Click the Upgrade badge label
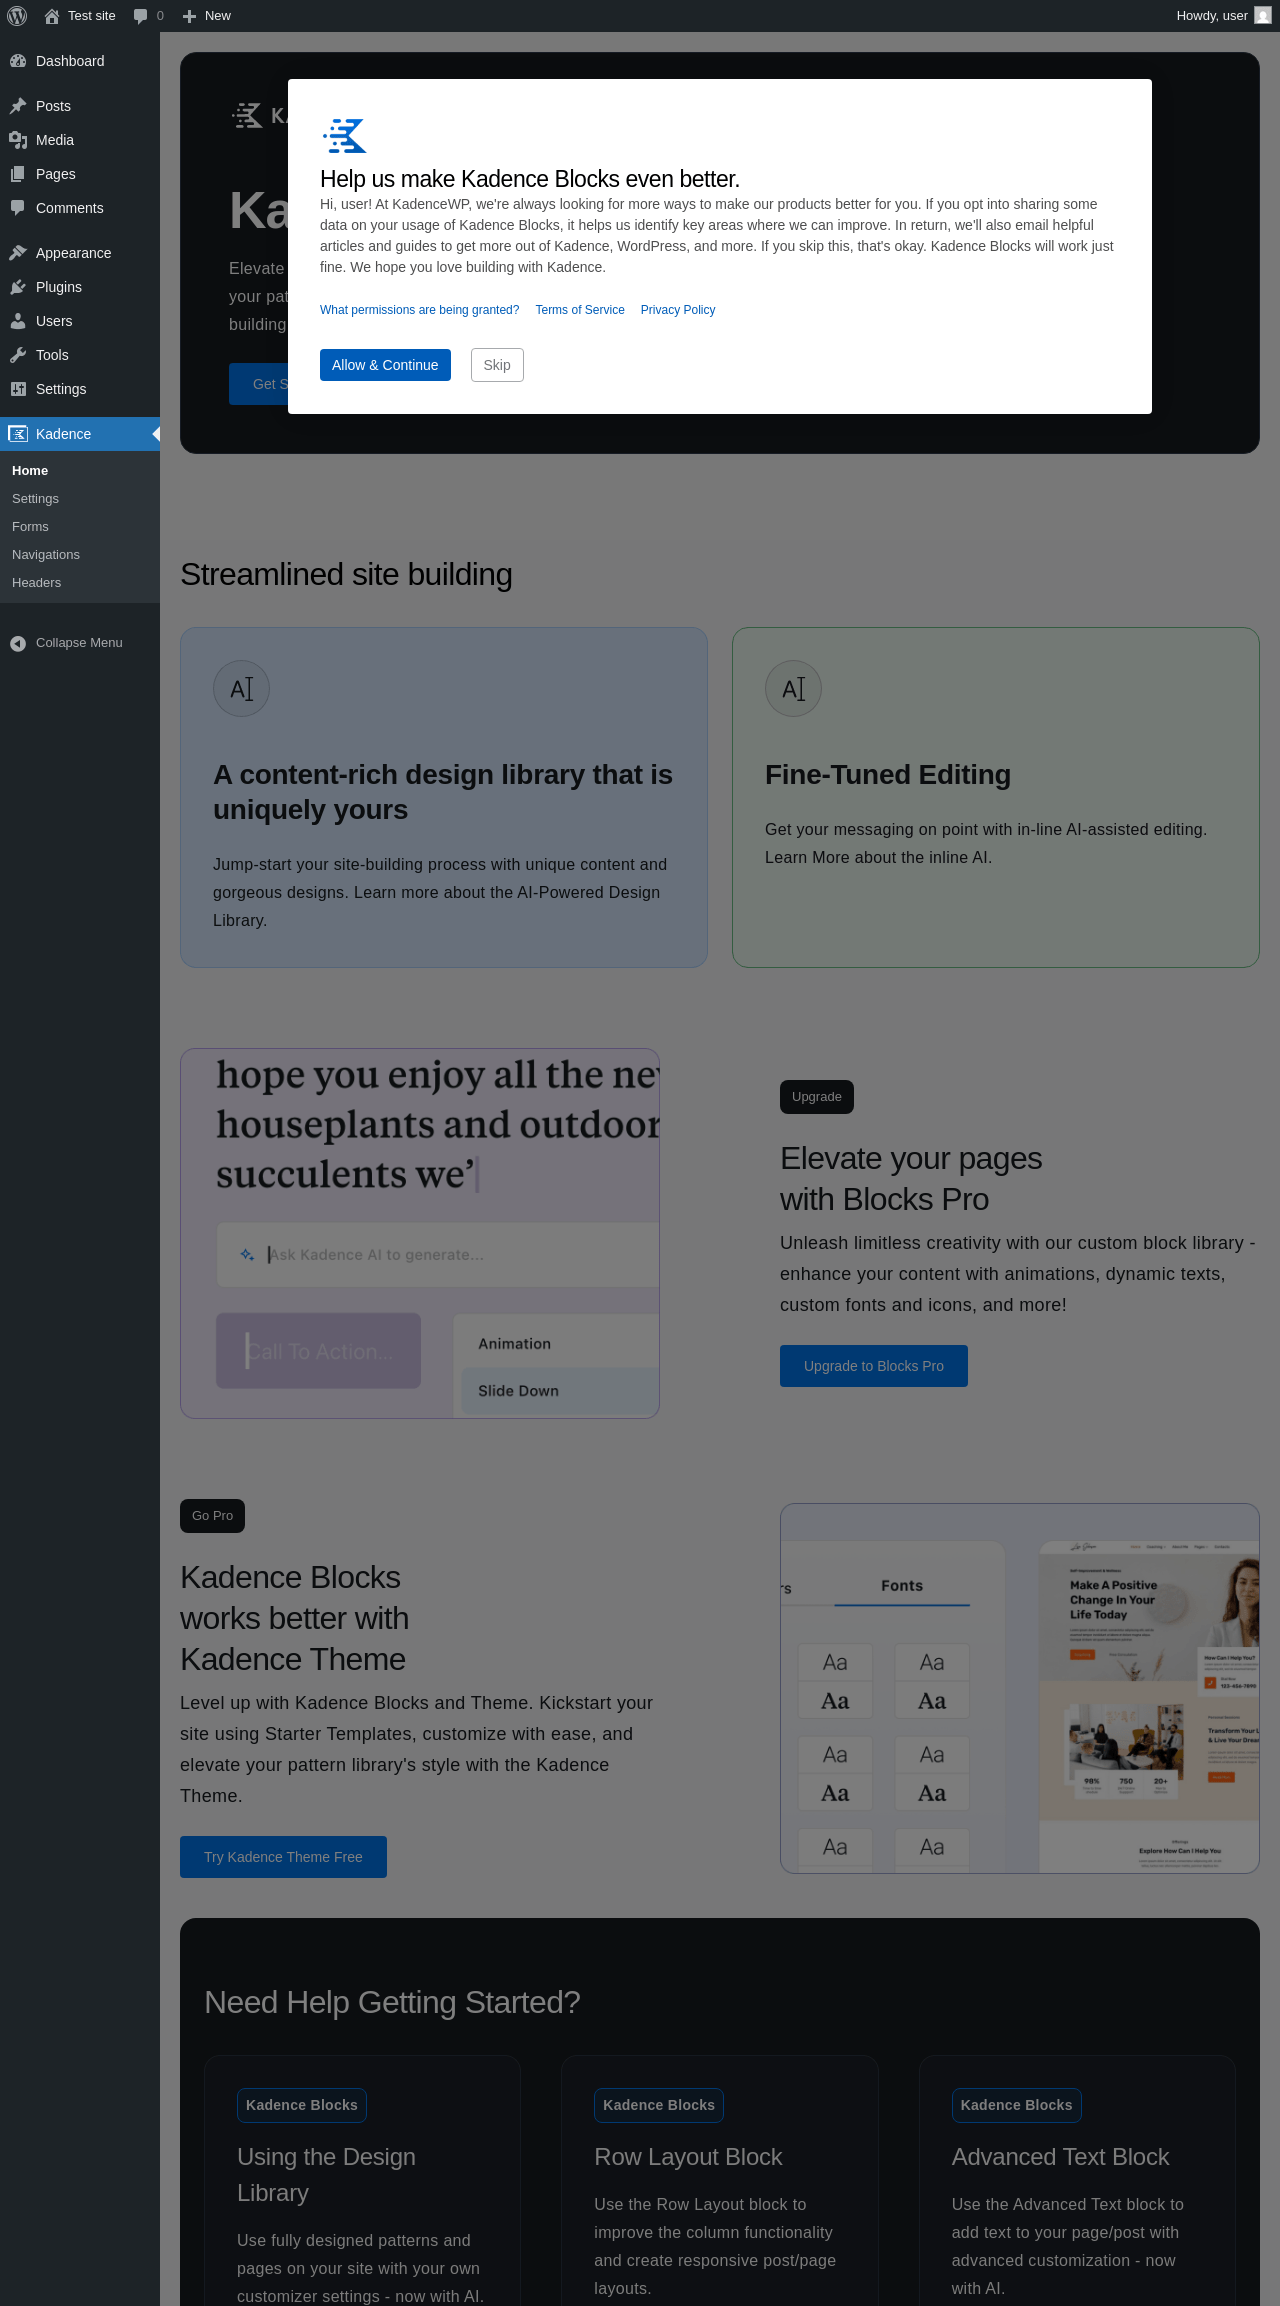This screenshot has height=2306, width=1280. click(x=817, y=1097)
